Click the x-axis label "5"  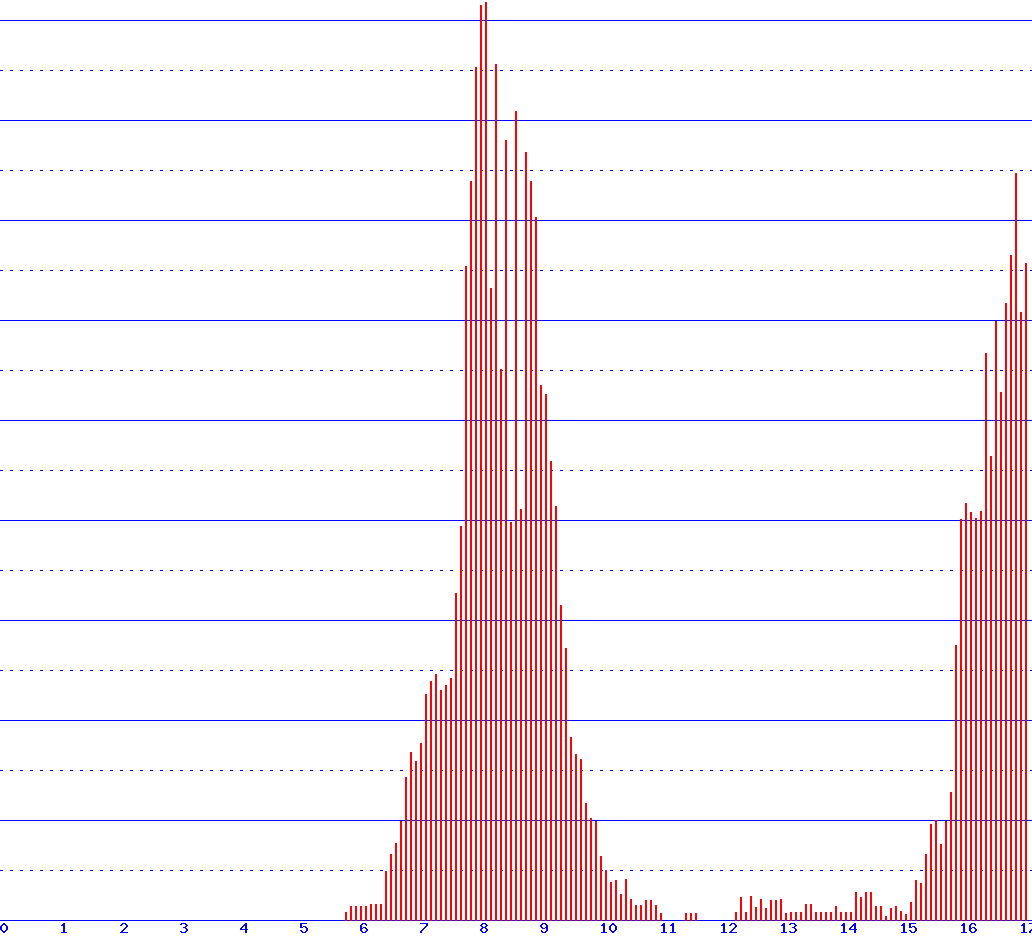[x=303, y=929]
